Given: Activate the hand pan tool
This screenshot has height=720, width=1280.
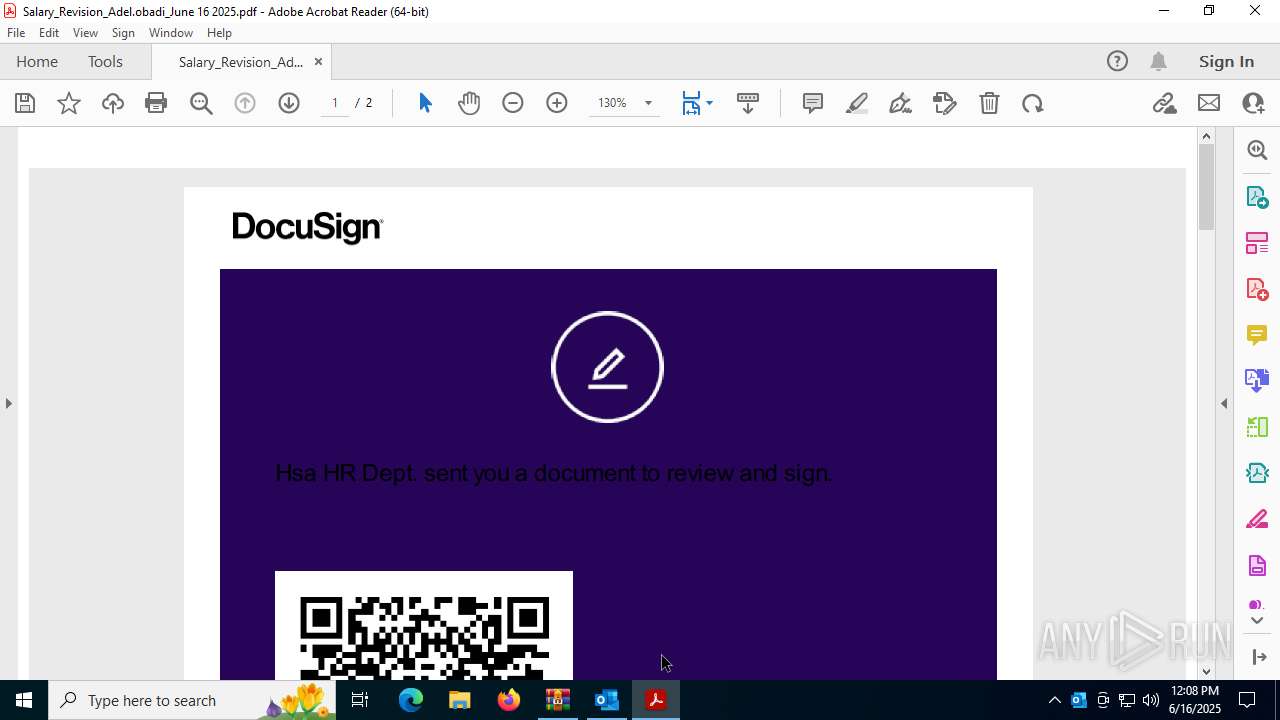Looking at the screenshot, I should tap(469, 103).
